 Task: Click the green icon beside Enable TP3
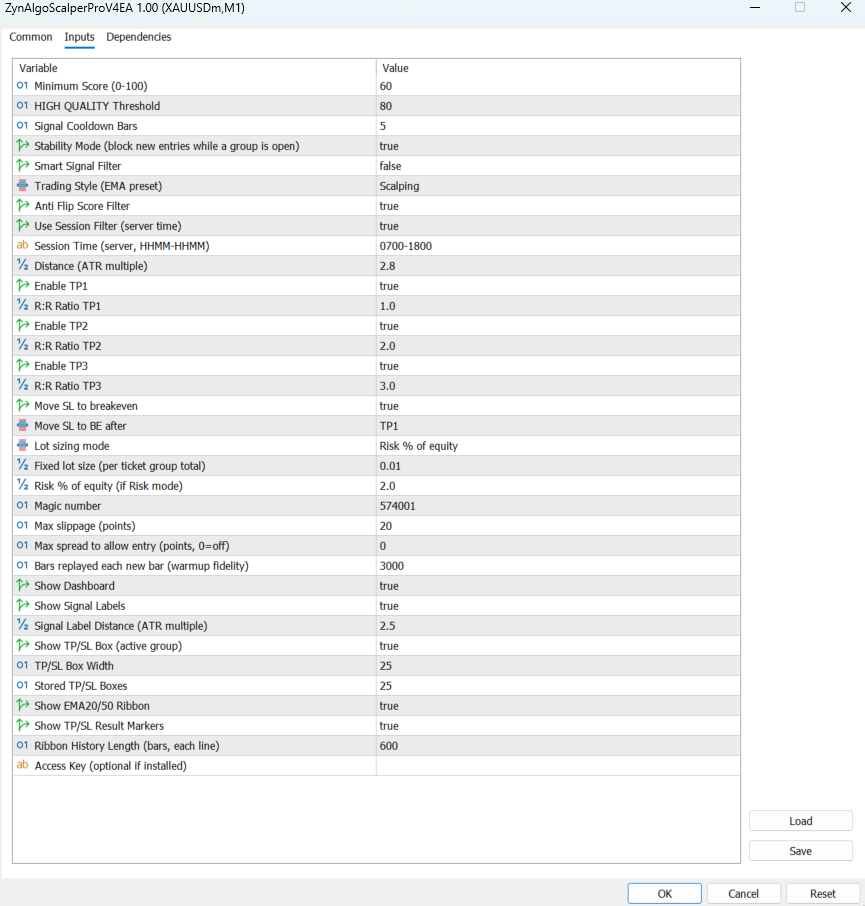tap(23, 366)
